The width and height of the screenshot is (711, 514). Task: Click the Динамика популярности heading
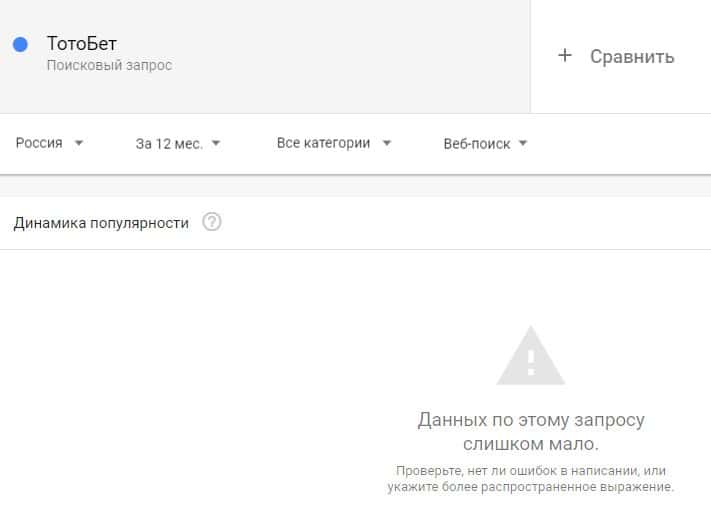(x=101, y=223)
